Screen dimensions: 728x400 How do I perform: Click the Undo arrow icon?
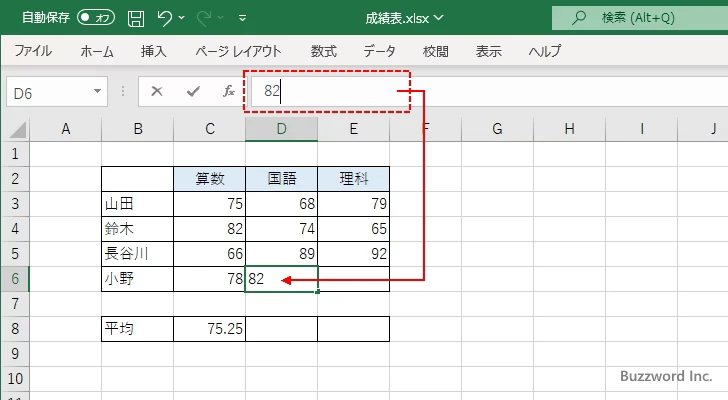pos(167,17)
